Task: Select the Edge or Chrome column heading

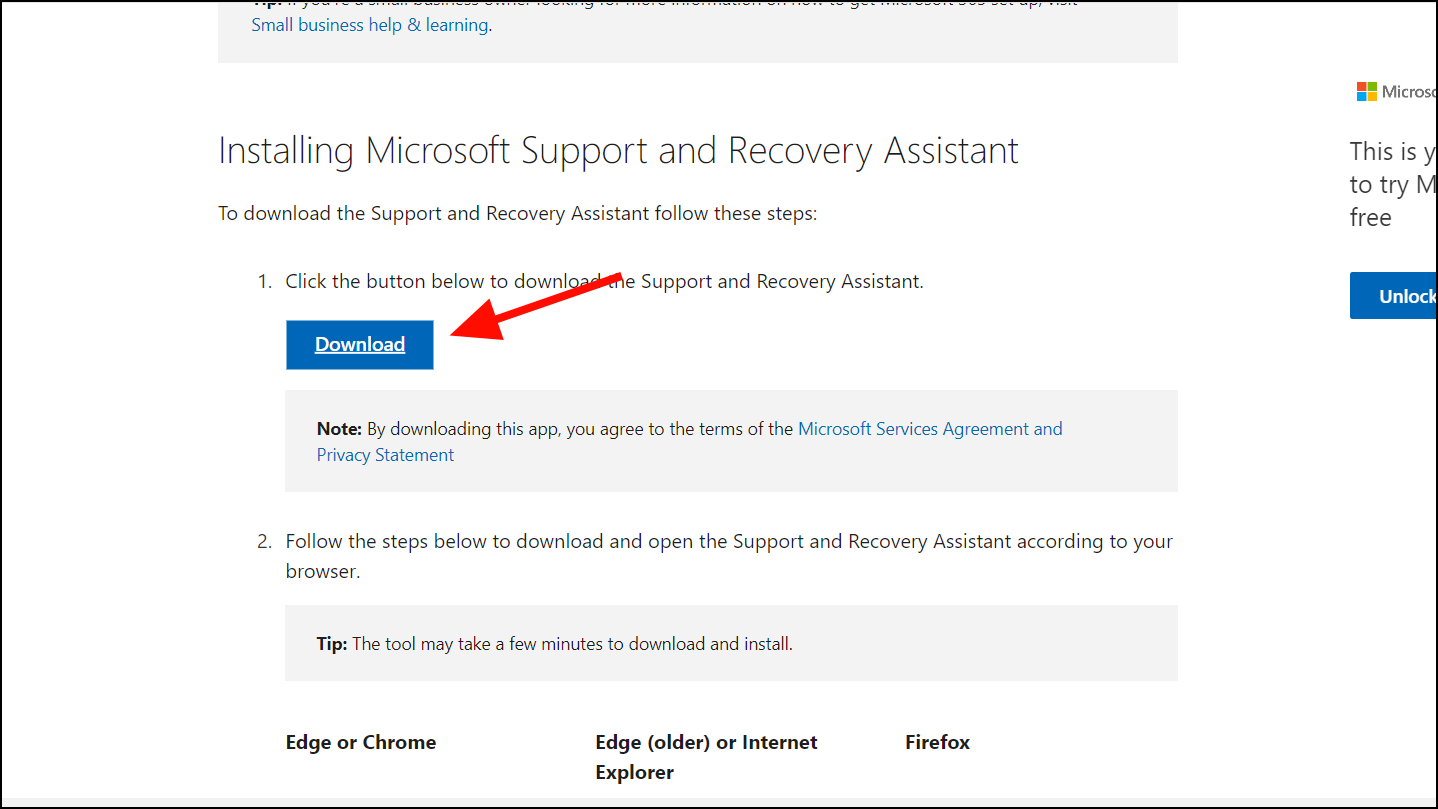Action: coord(360,742)
